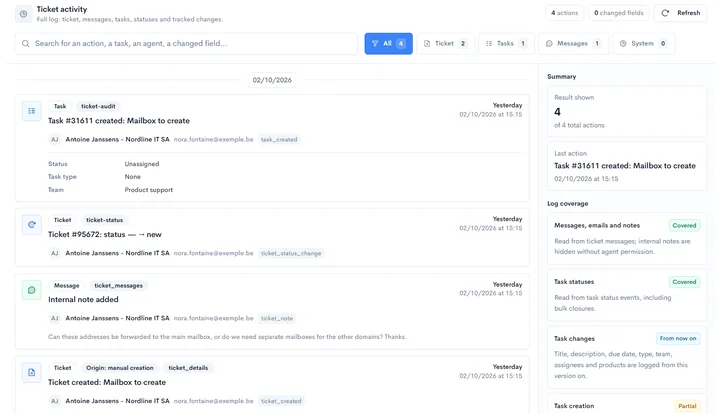This screenshot has height=414, width=720.
Task: Click the 02/10/2026 date separator chip
Action: click(272, 80)
